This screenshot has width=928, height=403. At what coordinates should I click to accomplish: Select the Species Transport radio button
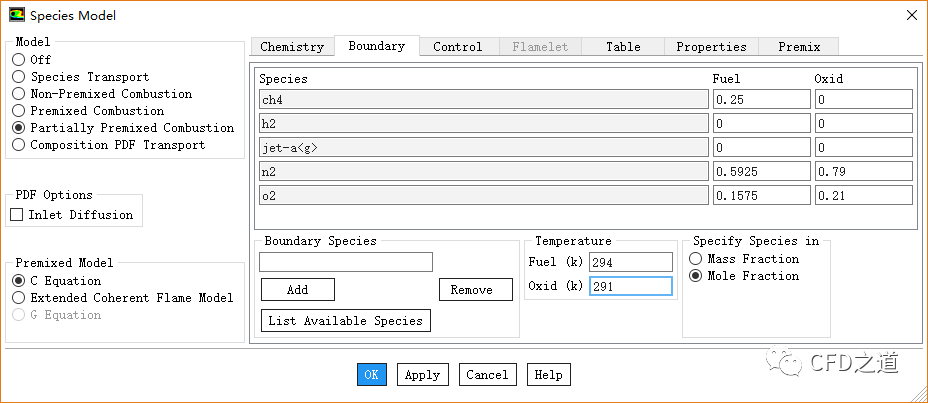pos(18,77)
